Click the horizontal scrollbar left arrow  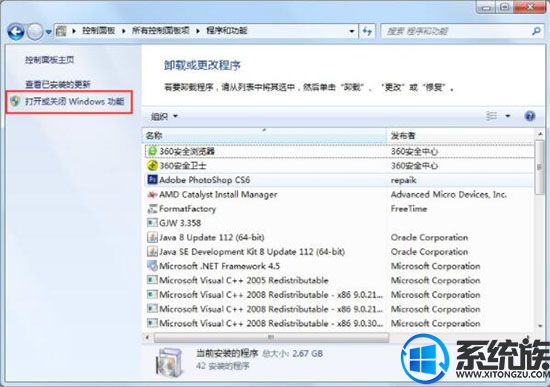click(148, 338)
